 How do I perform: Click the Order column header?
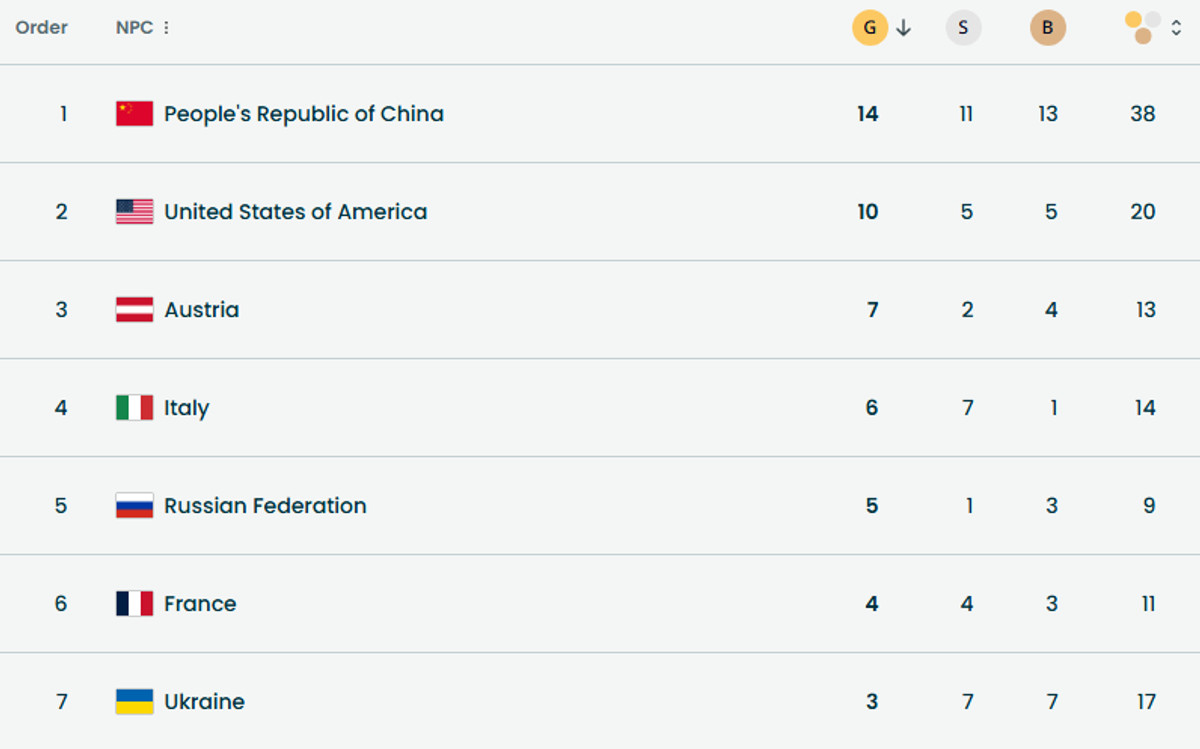point(42,28)
